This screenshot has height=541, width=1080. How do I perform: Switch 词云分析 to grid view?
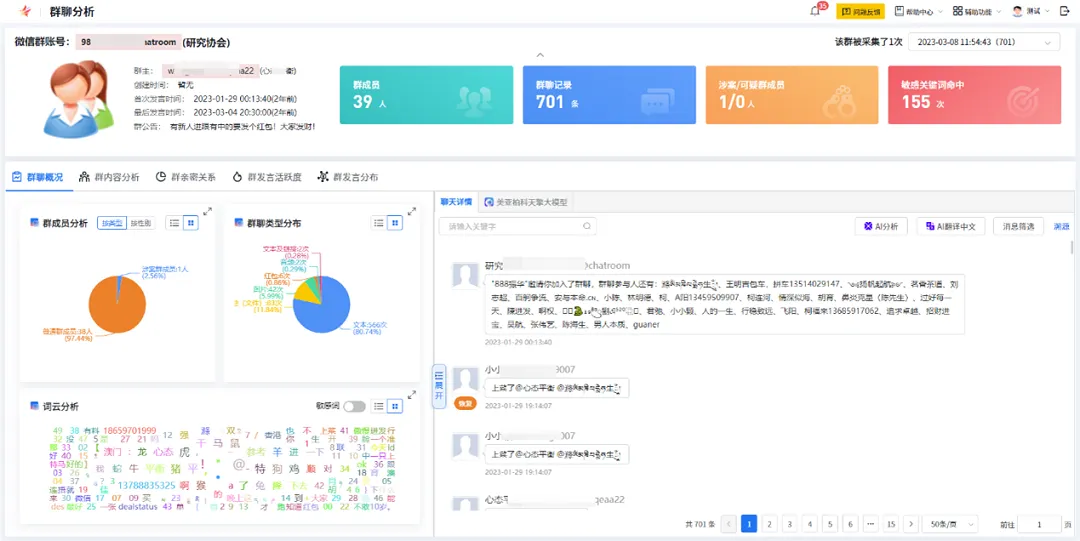[x=395, y=407]
